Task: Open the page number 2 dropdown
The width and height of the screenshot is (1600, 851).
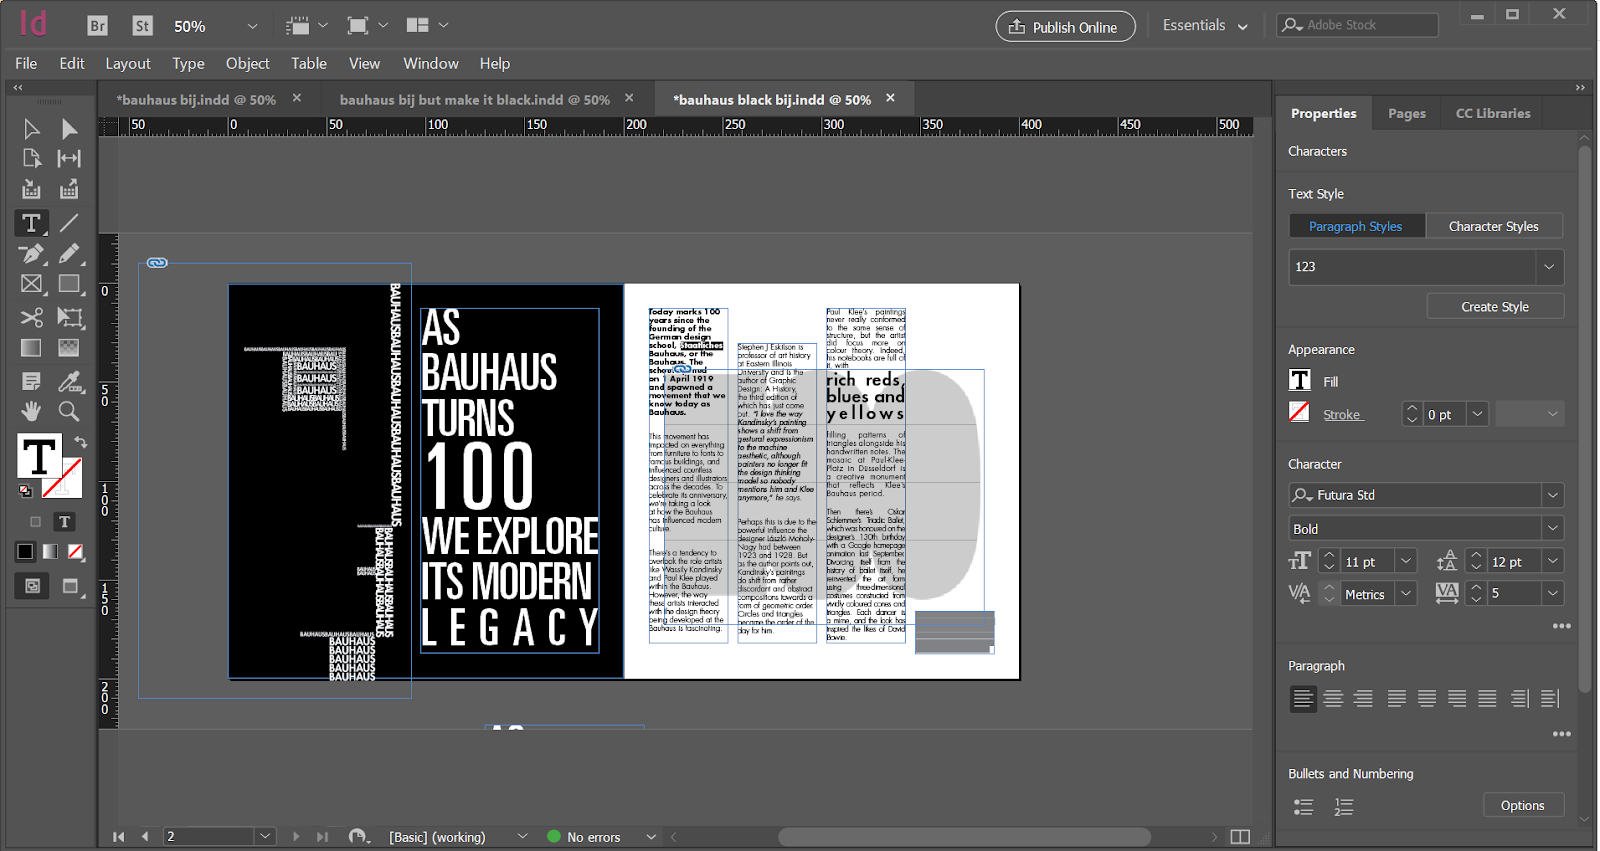Action: coord(265,837)
